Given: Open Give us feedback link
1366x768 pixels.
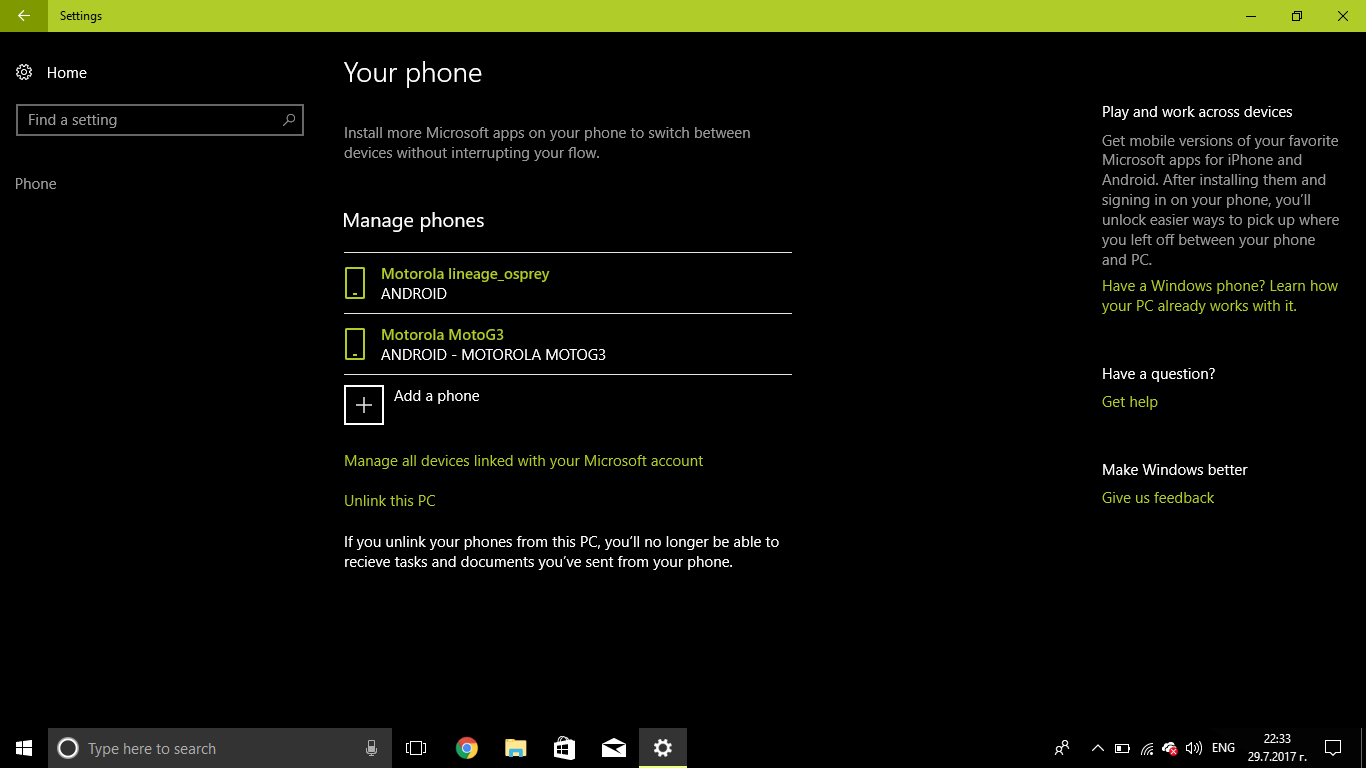Looking at the screenshot, I should 1158,498.
